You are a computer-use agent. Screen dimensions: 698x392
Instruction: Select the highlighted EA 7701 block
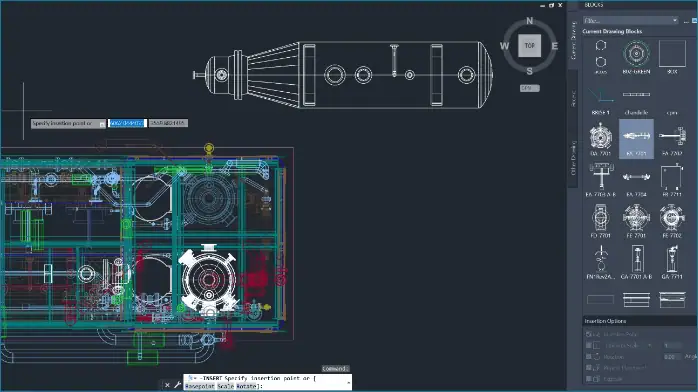point(636,139)
